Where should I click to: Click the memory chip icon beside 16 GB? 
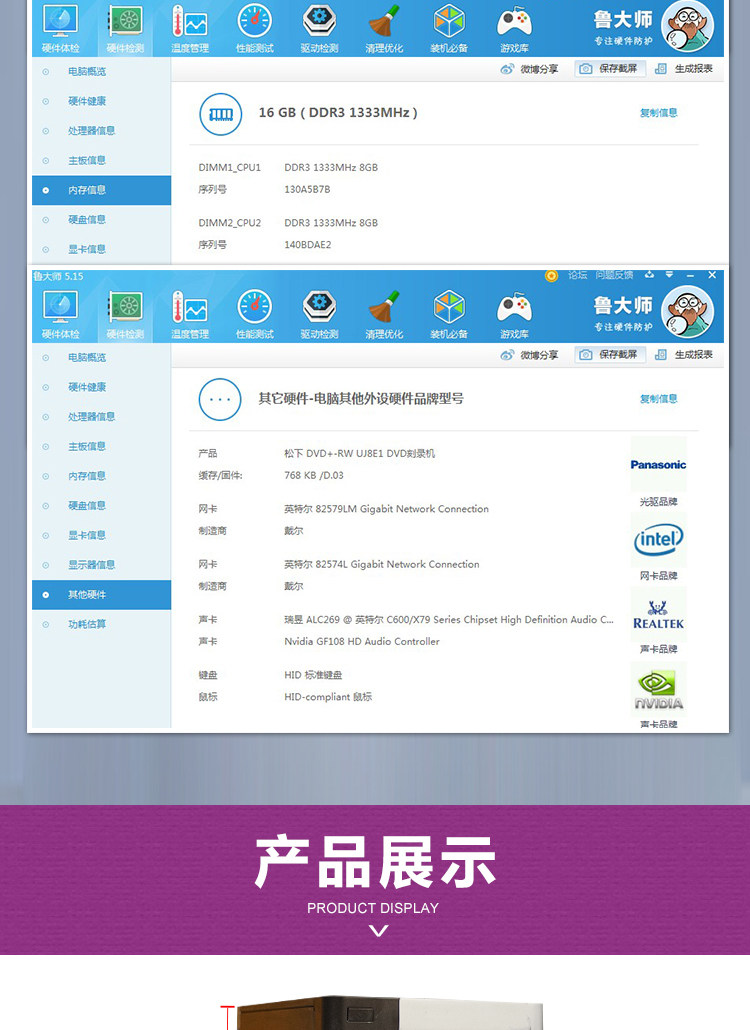[x=221, y=114]
